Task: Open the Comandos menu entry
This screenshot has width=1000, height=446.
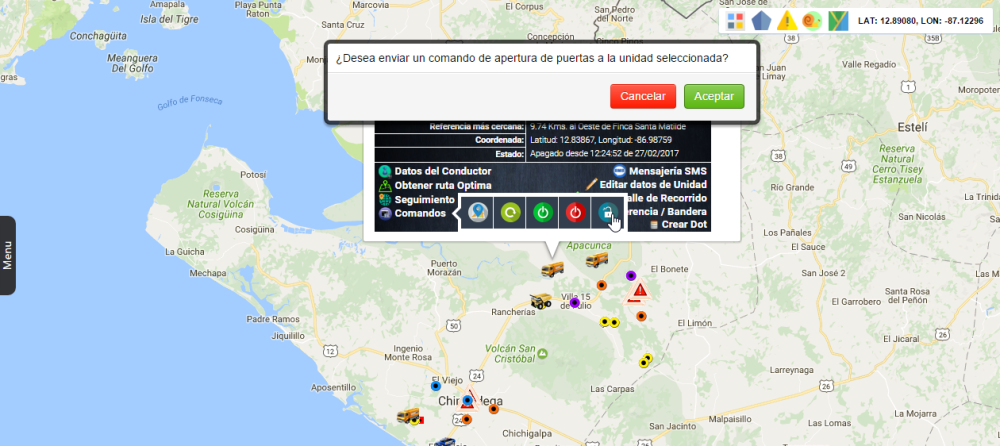Action: pyautogui.click(x=420, y=213)
